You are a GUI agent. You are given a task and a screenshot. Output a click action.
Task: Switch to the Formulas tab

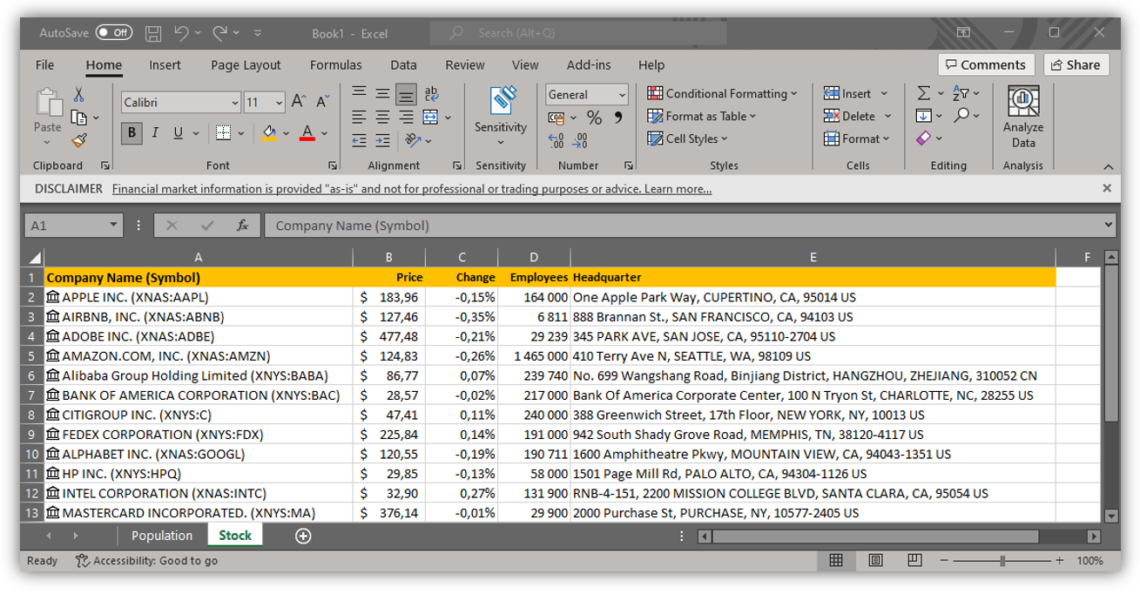(x=336, y=65)
